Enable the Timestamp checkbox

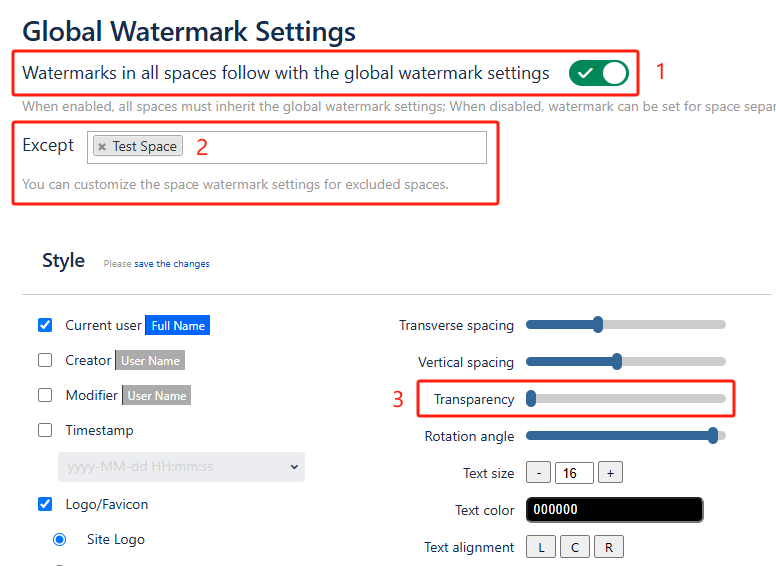(x=45, y=430)
